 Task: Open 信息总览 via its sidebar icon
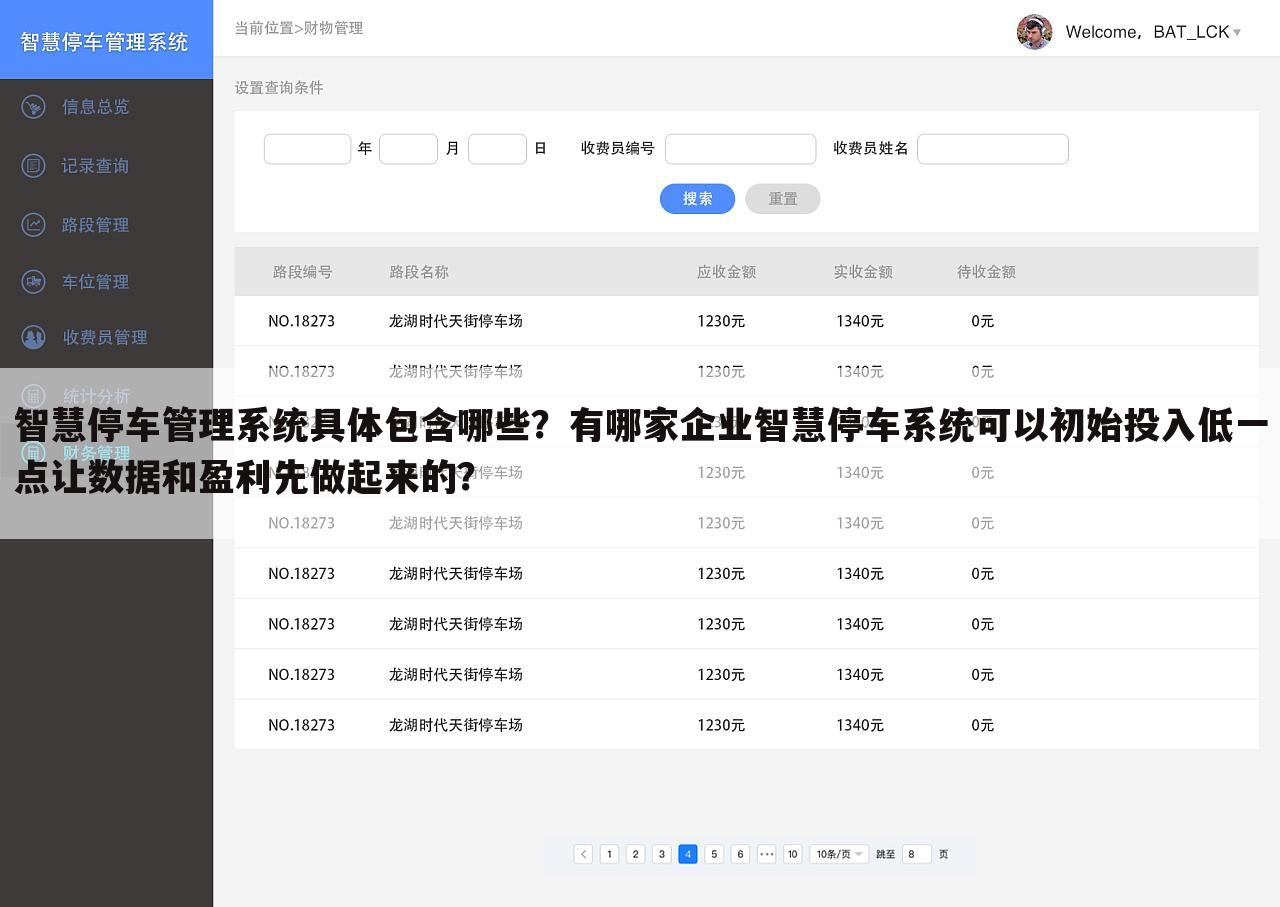(33, 106)
